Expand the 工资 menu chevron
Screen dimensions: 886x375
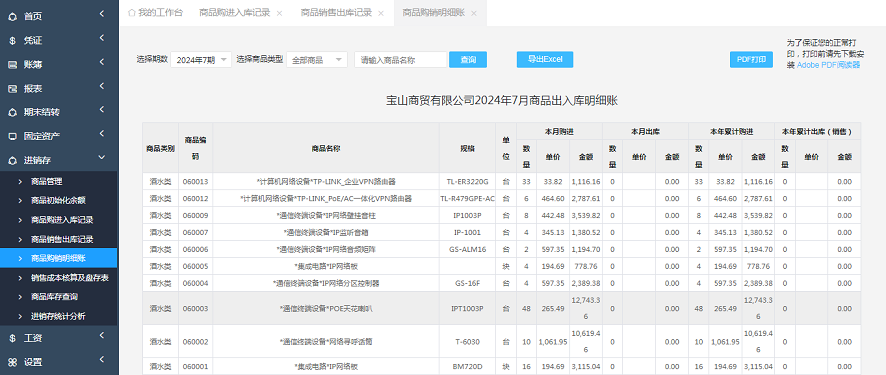[101, 335]
